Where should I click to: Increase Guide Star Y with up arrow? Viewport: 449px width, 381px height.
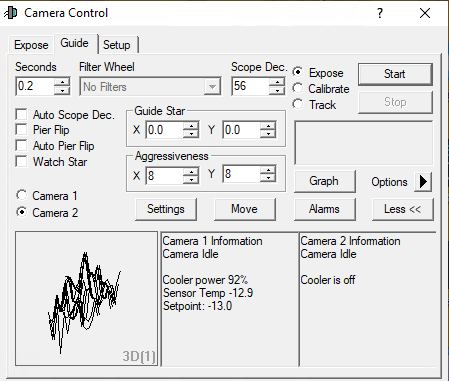[x=268, y=126]
